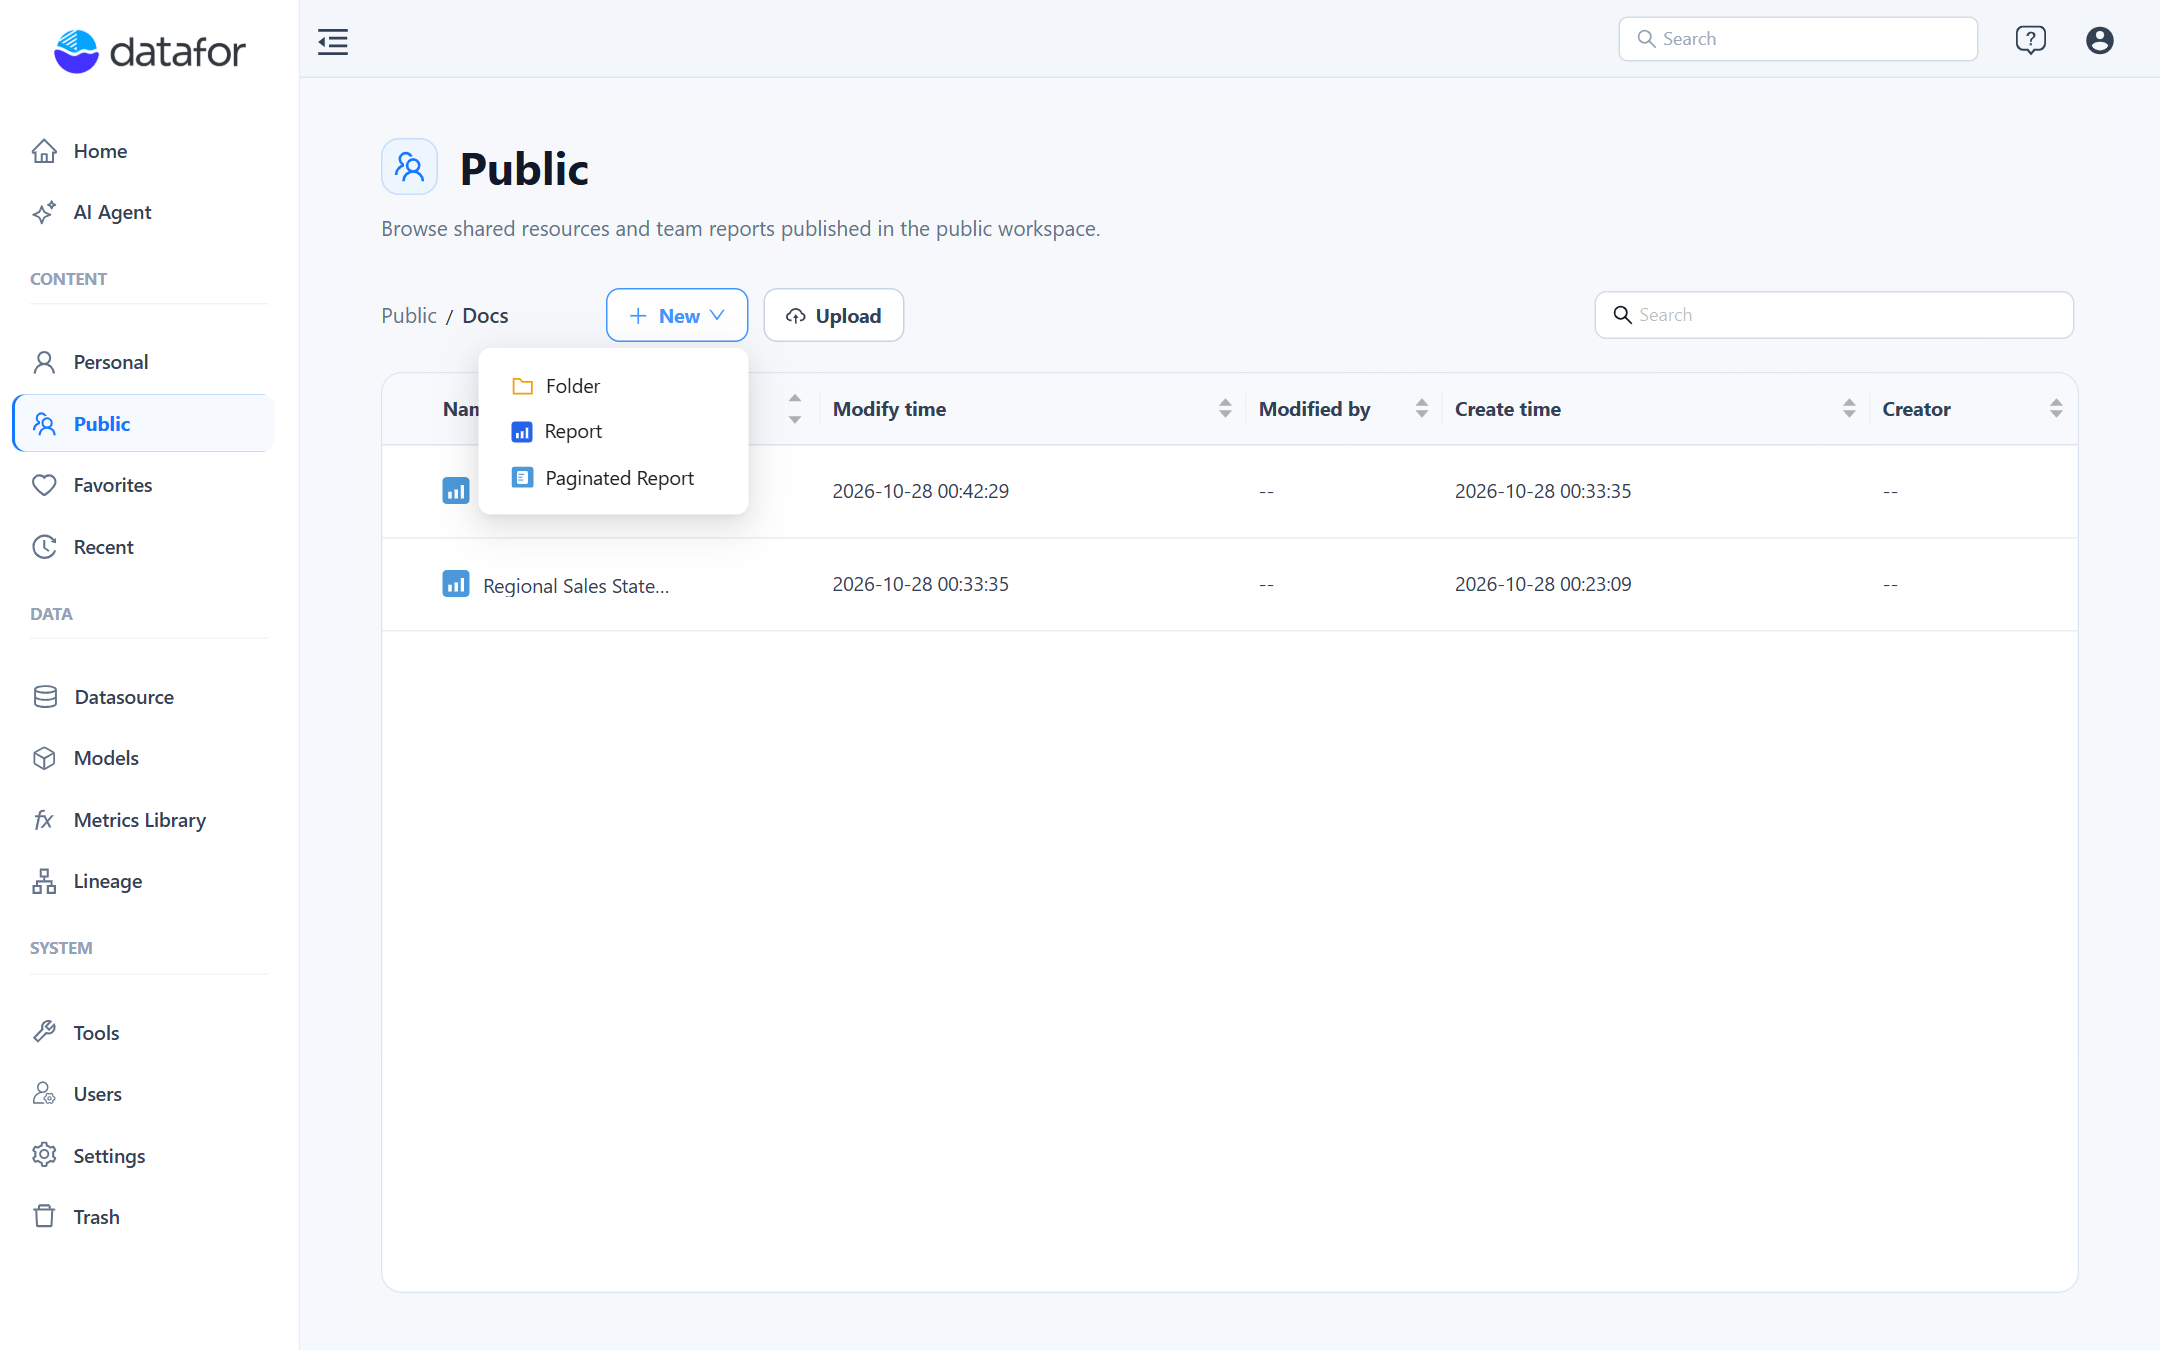The image size is (2160, 1350).
Task: Click the report icon of the first table row
Action: tap(456, 491)
